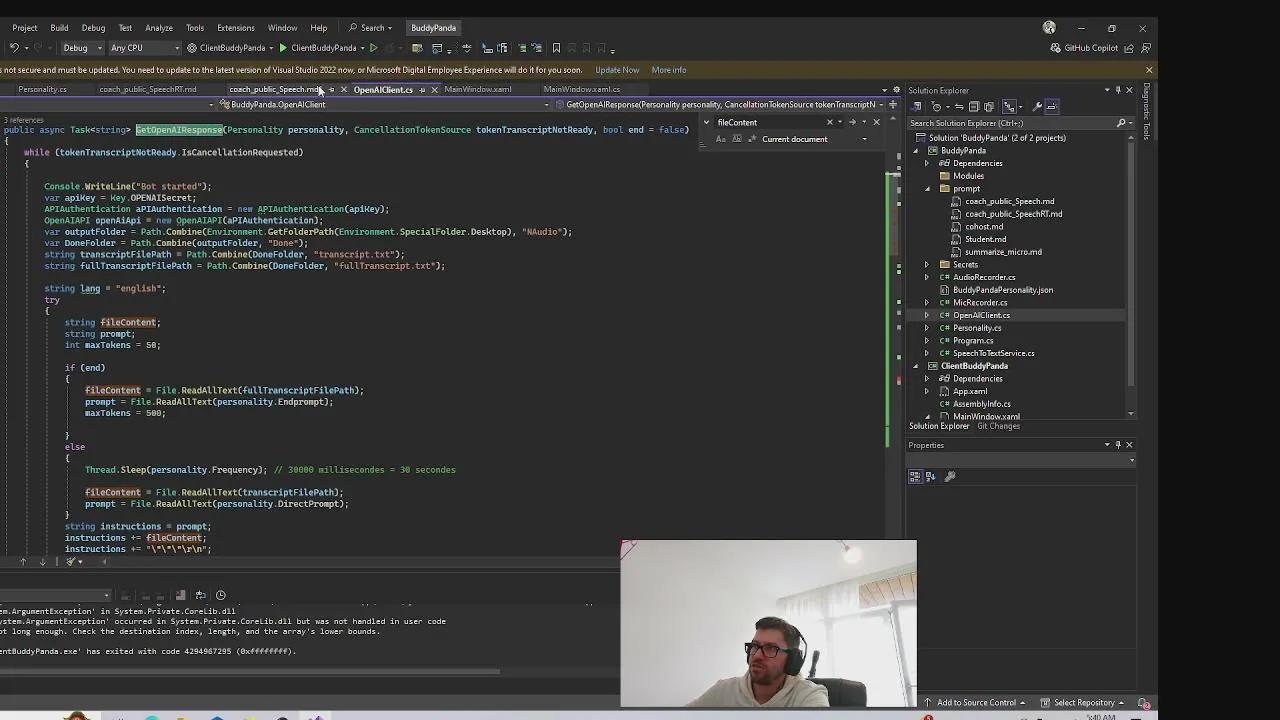Click the More info link
The height and width of the screenshot is (720, 1280).
click(x=669, y=70)
